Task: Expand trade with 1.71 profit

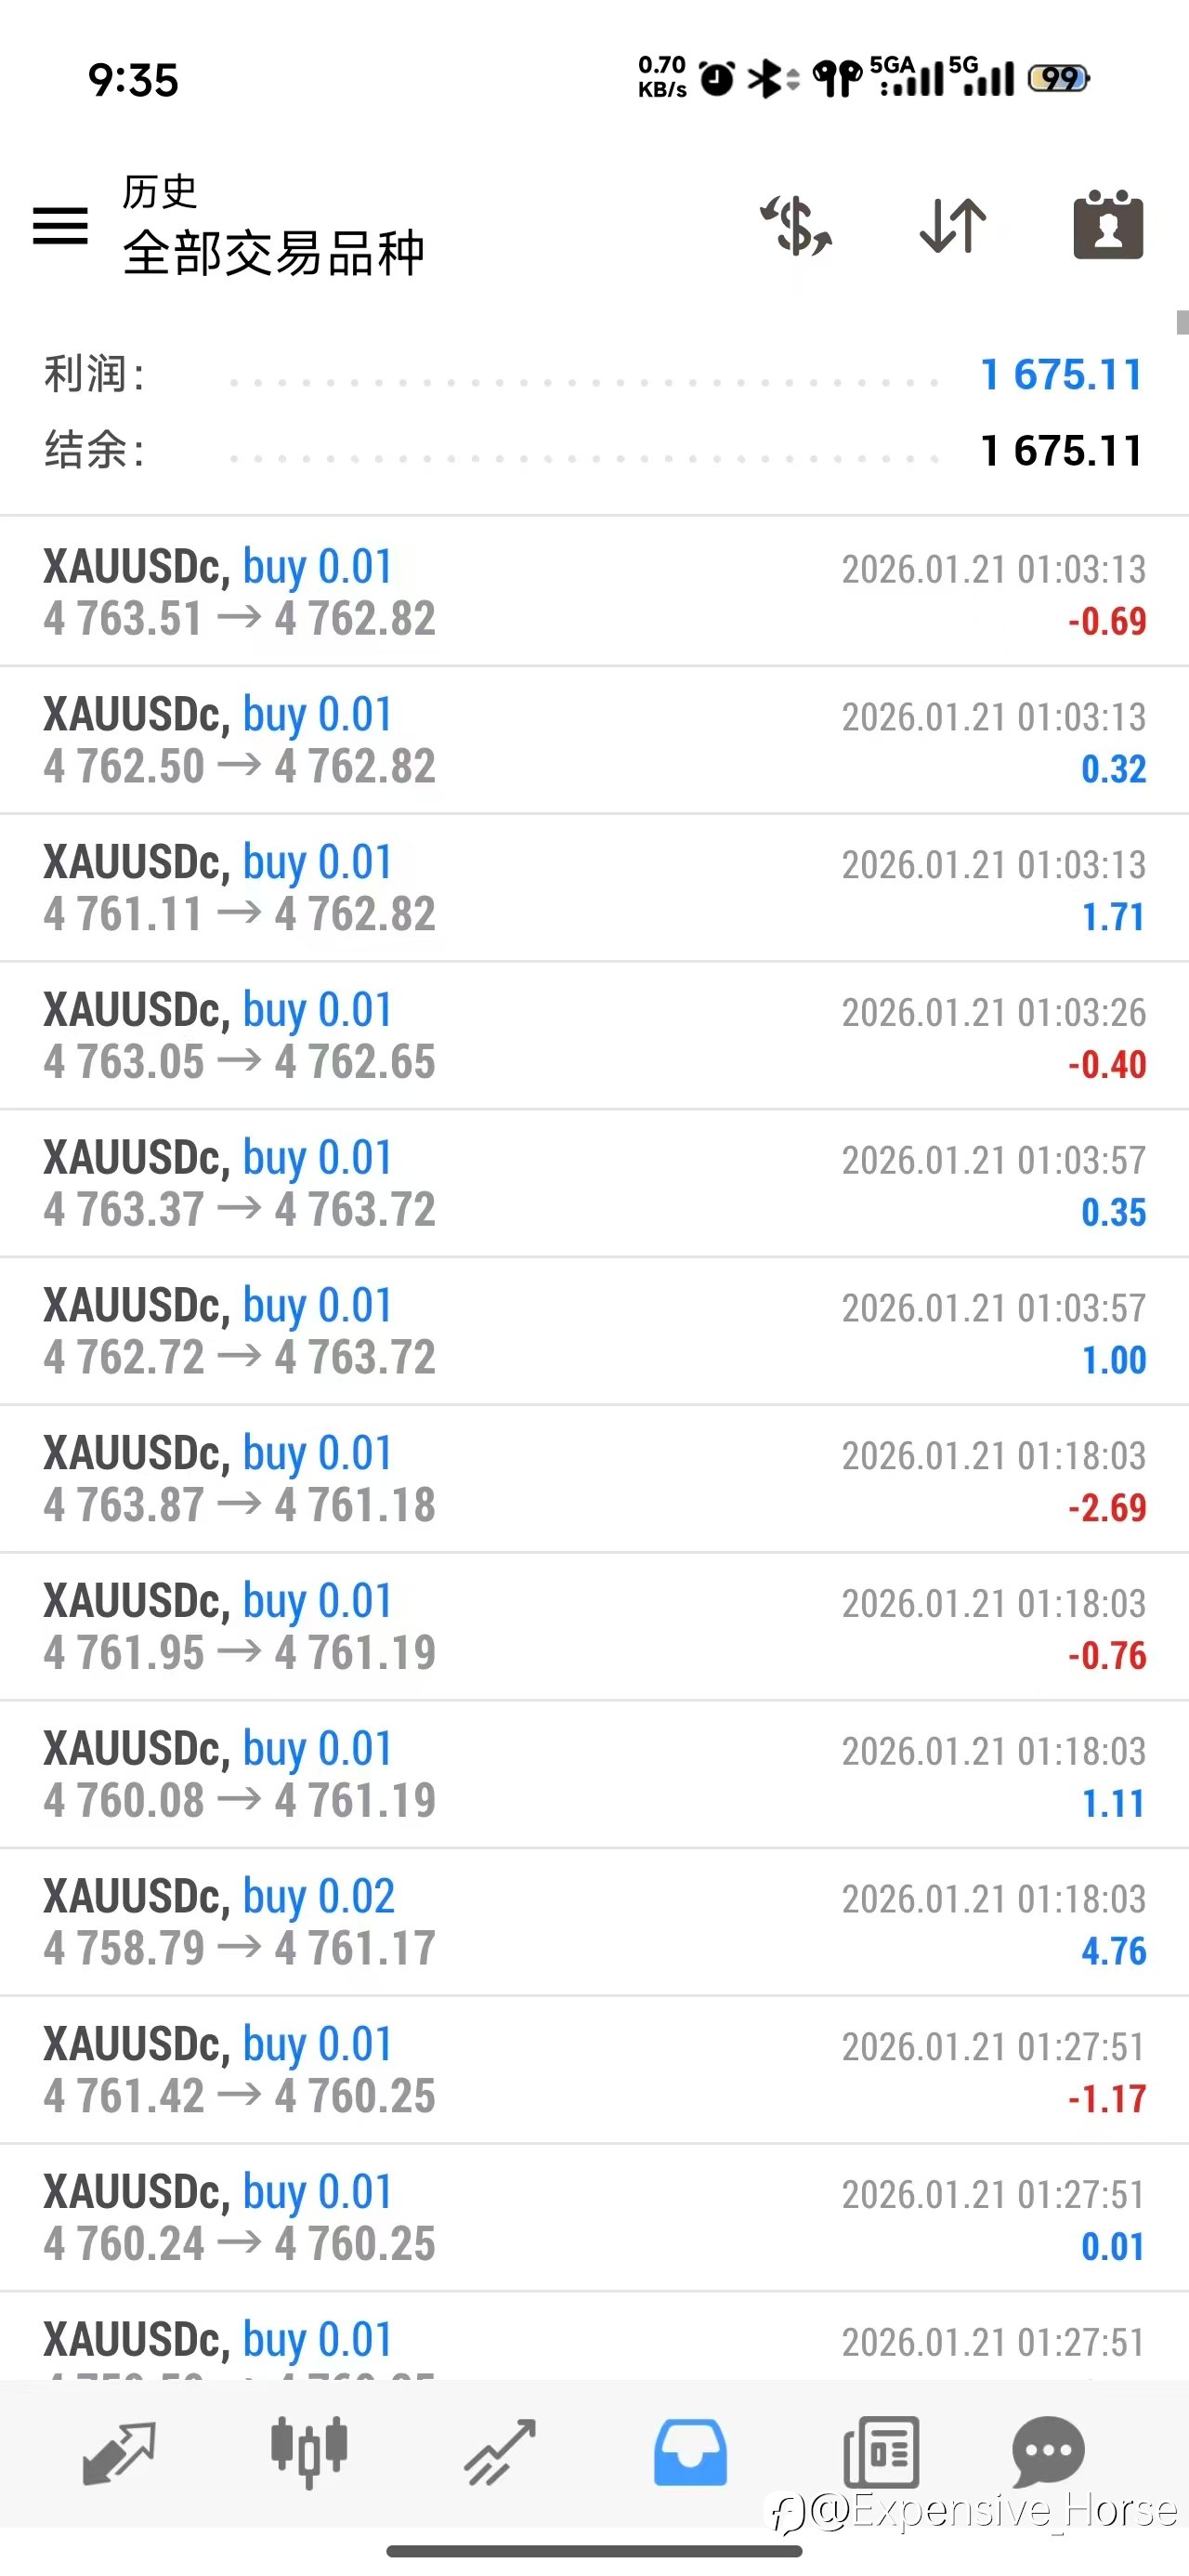Action: click(x=594, y=888)
